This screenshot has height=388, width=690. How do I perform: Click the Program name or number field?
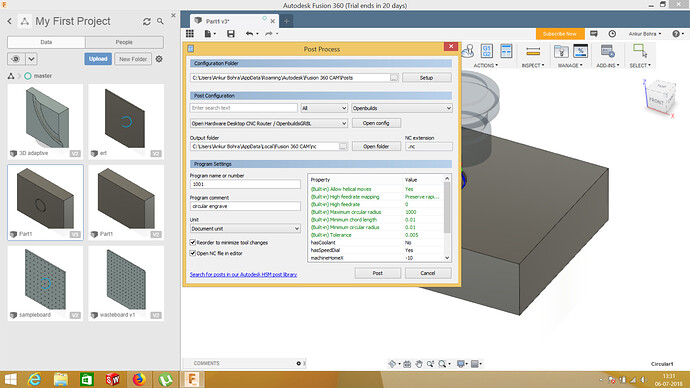[245, 184]
